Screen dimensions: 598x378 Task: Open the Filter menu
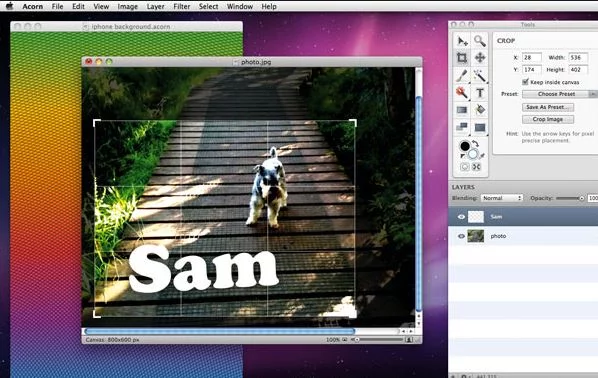coord(182,6)
